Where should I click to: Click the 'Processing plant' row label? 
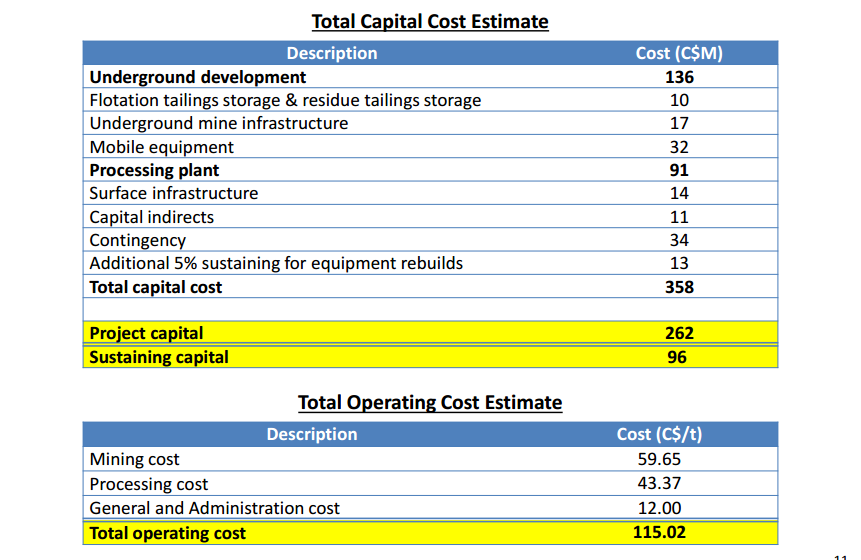tap(154, 170)
